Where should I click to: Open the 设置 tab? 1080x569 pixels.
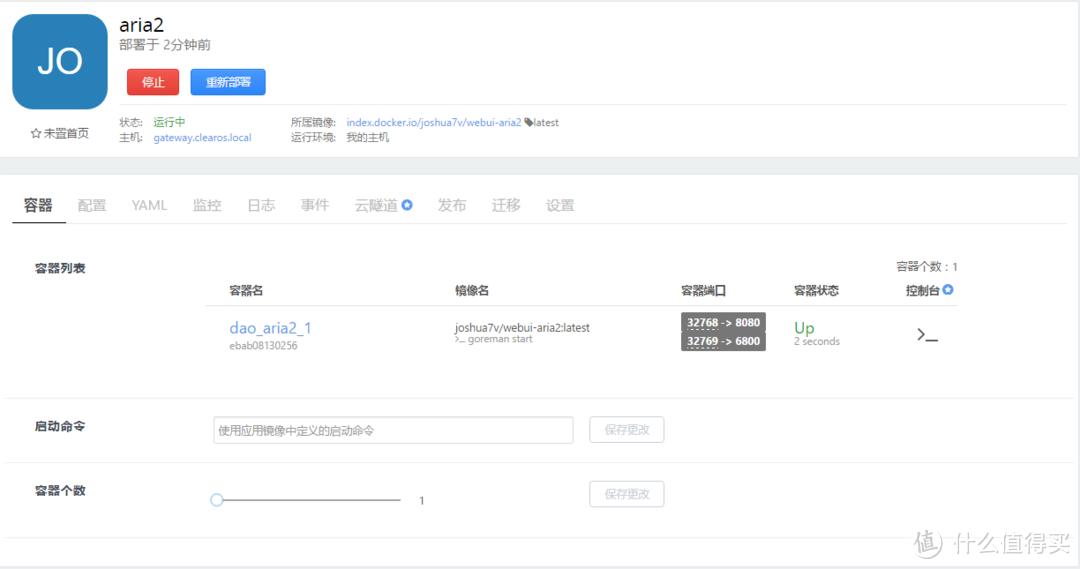560,205
